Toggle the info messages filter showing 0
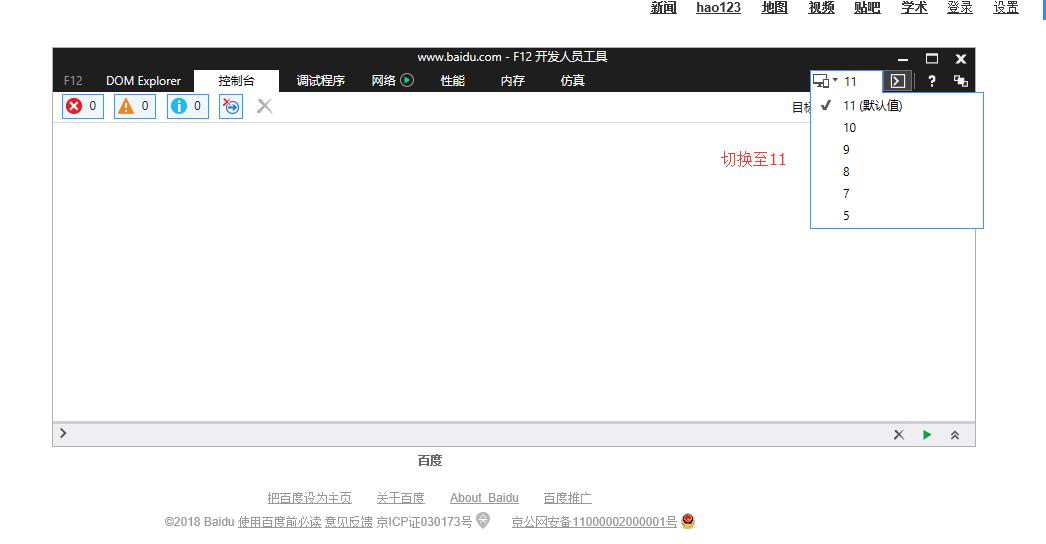1046x544 pixels. coord(187,106)
